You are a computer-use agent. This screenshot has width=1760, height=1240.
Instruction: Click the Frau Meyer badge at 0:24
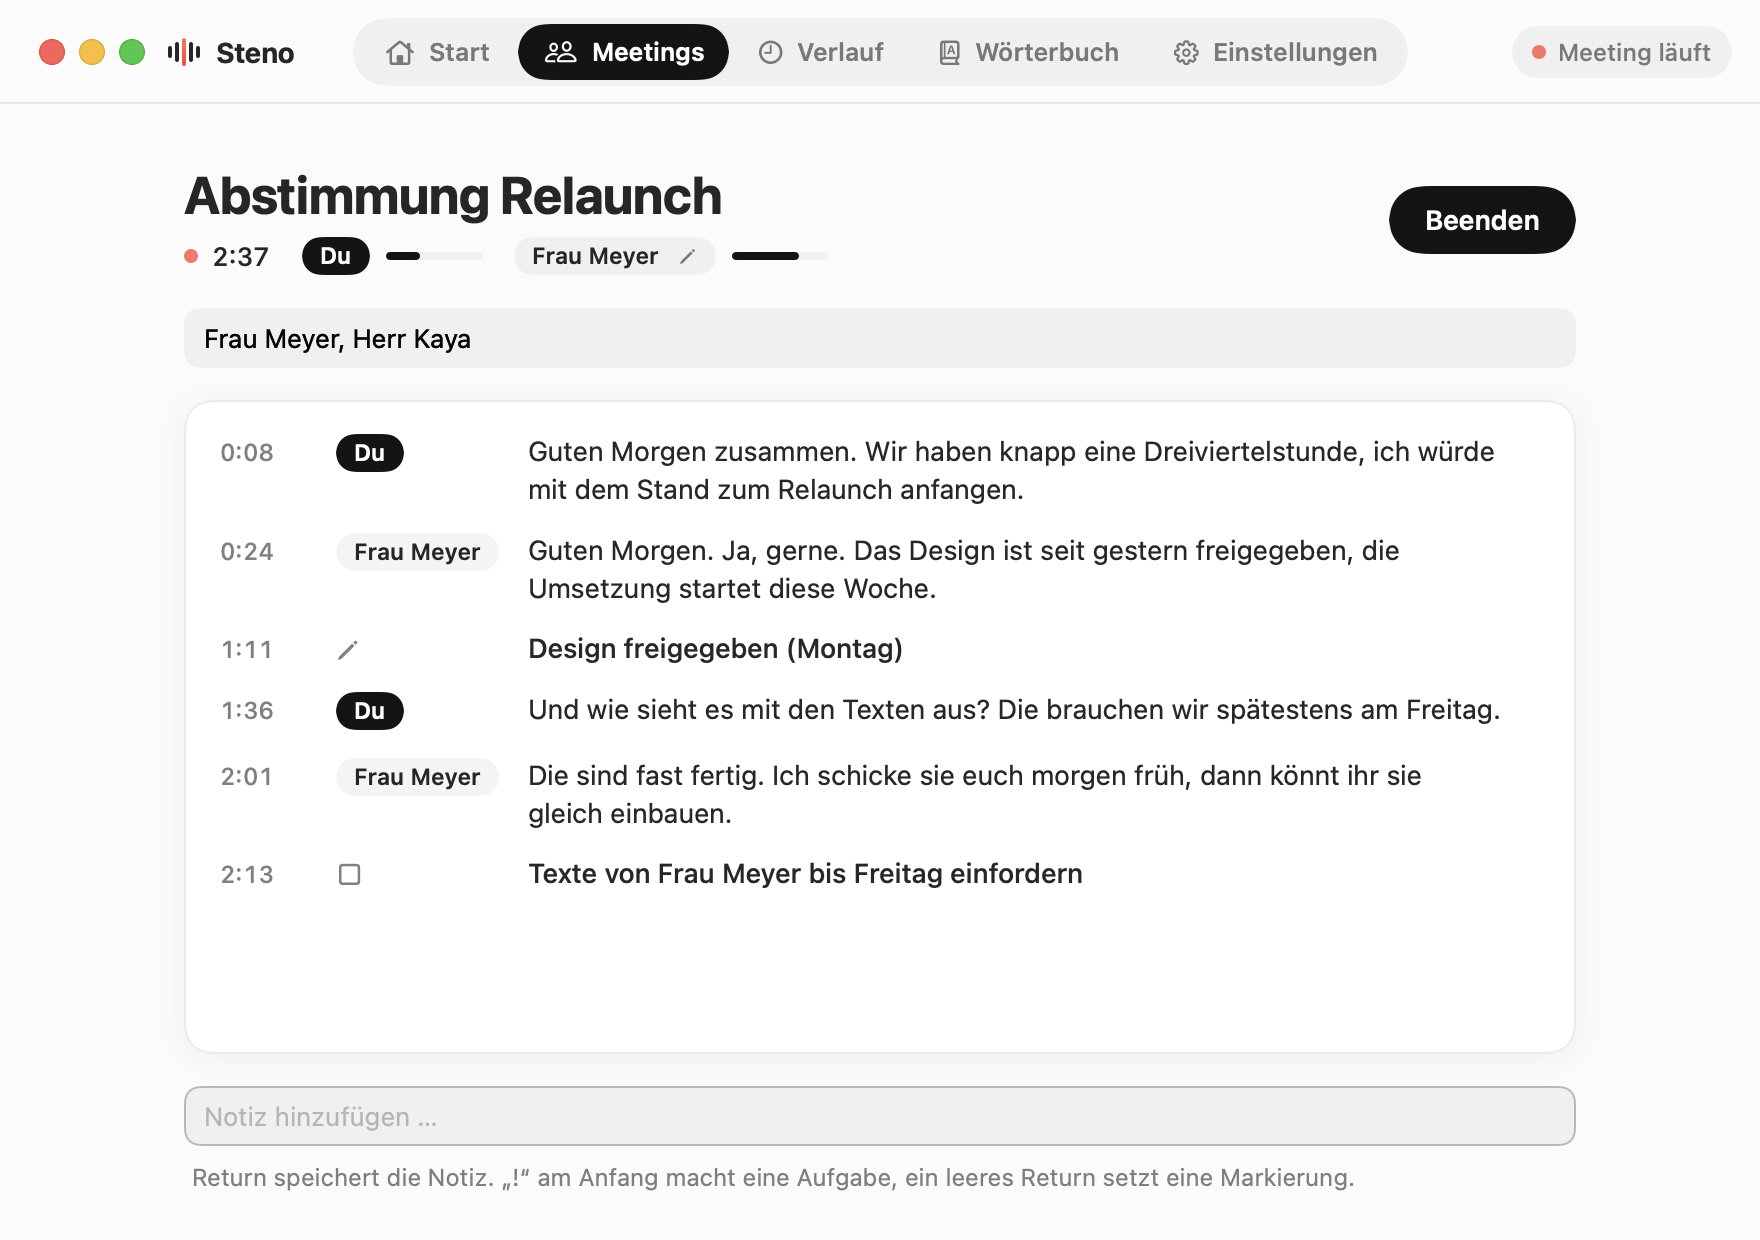[x=417, y=552]
